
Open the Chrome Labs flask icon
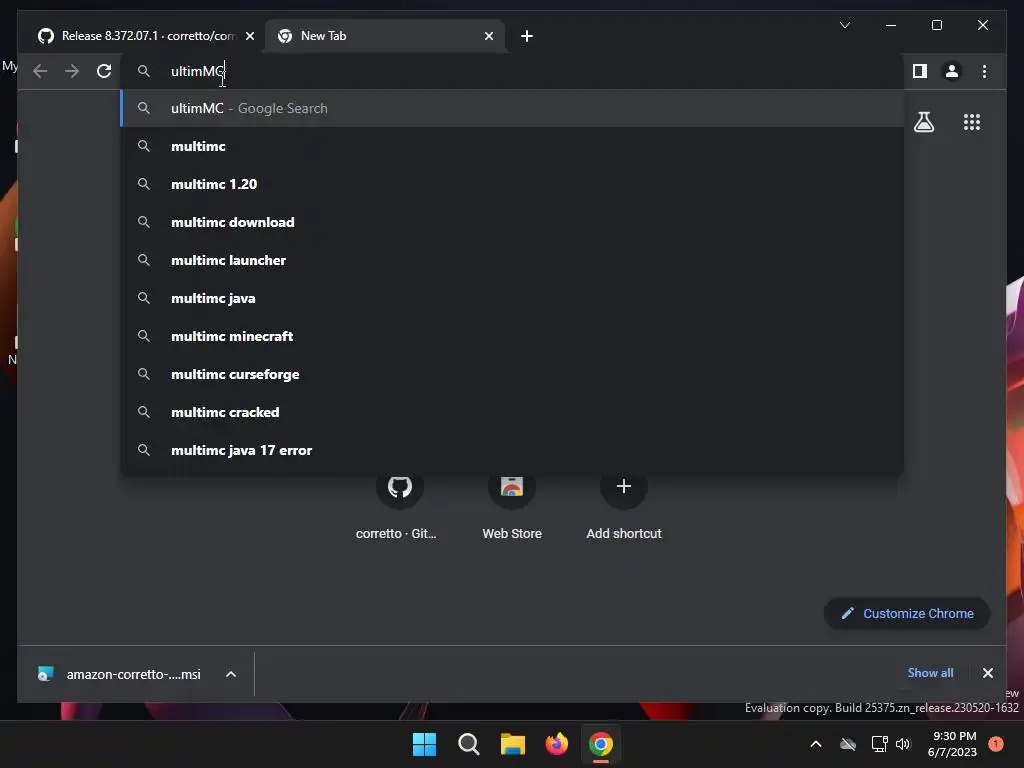923,122
